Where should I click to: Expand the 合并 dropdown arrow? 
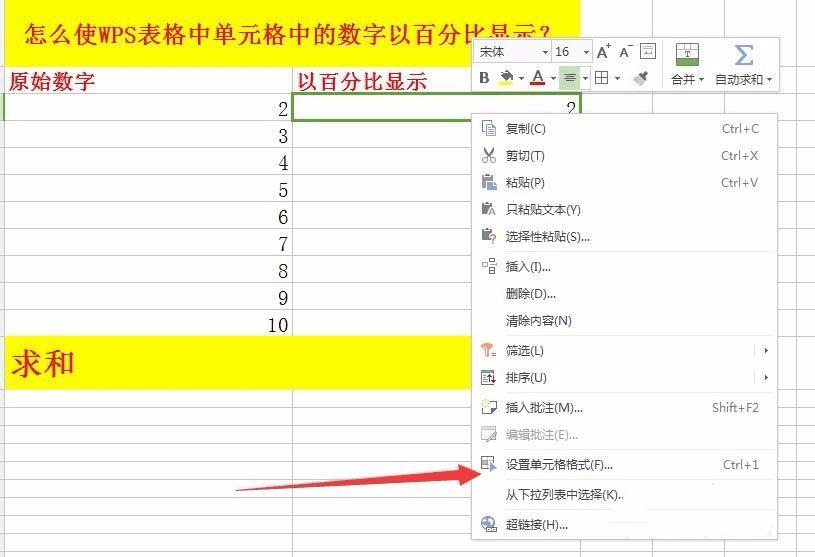[701, 79]
